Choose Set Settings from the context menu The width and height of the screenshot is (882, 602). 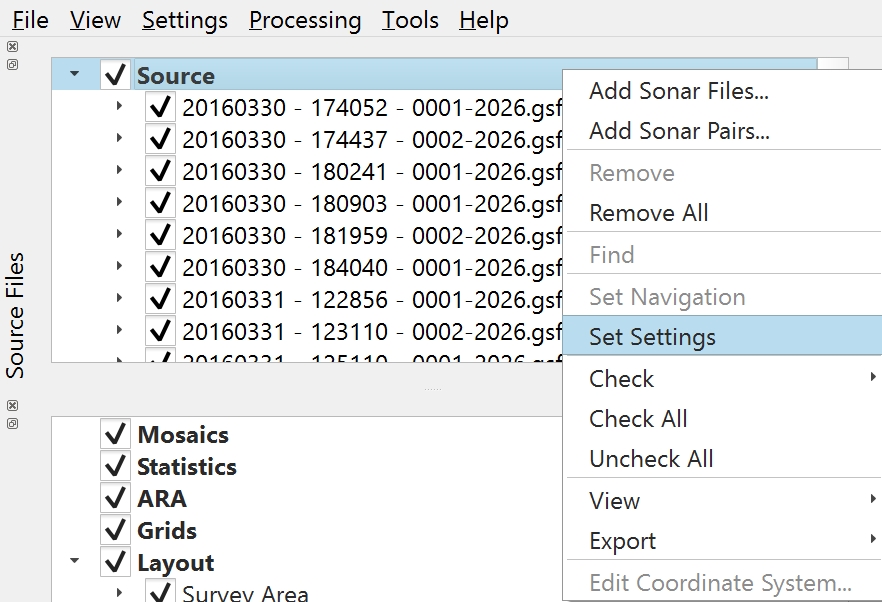pyautogui.click(x=652, y=337)
